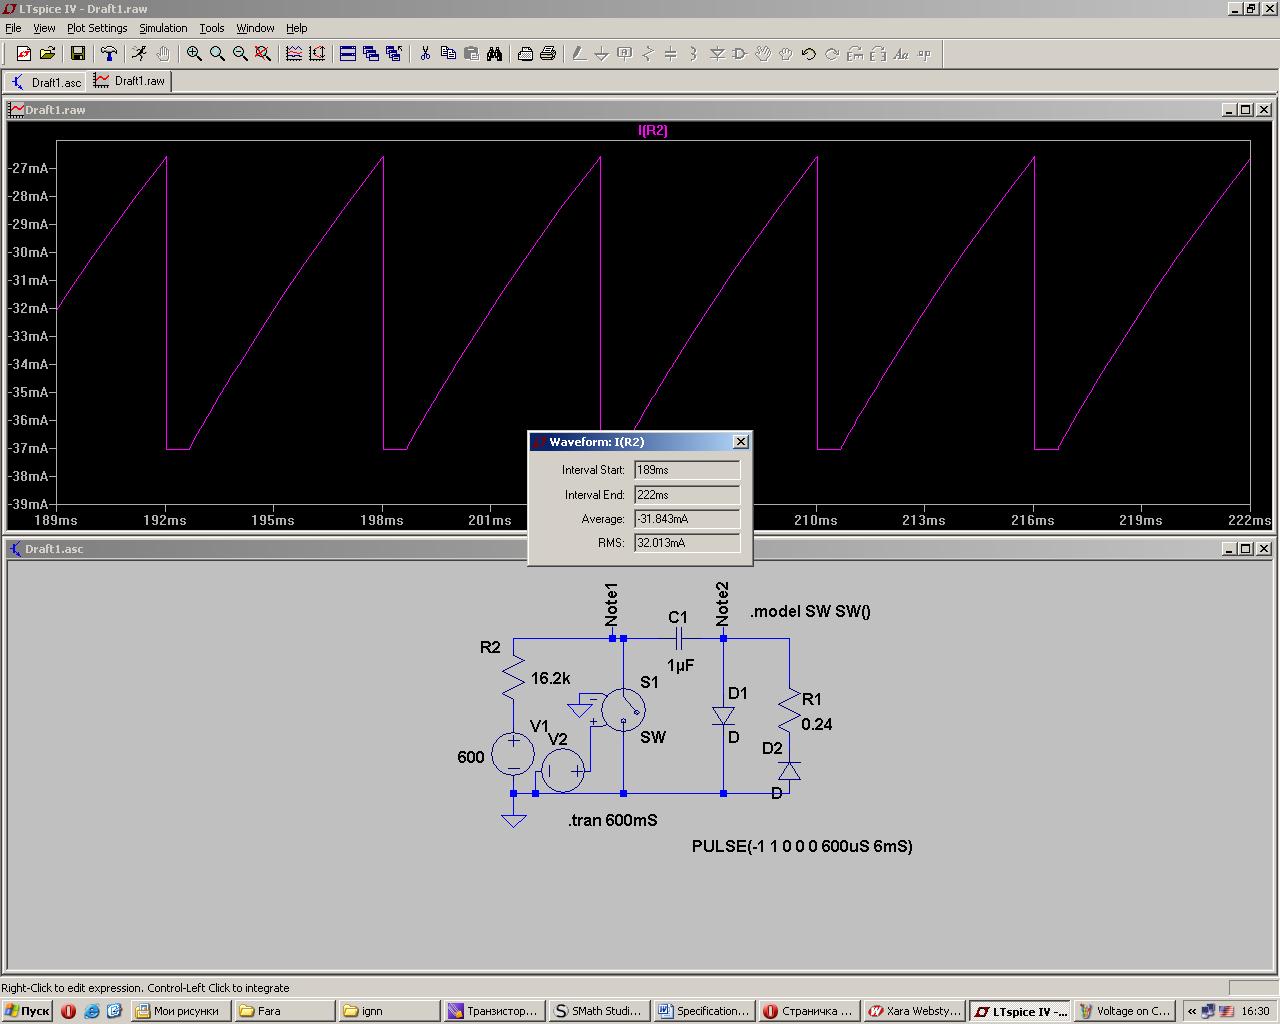Close the Waveform: I(R2) dialog
Image resolution: width=1280 pixels, height=1024 pixels.
740,442
